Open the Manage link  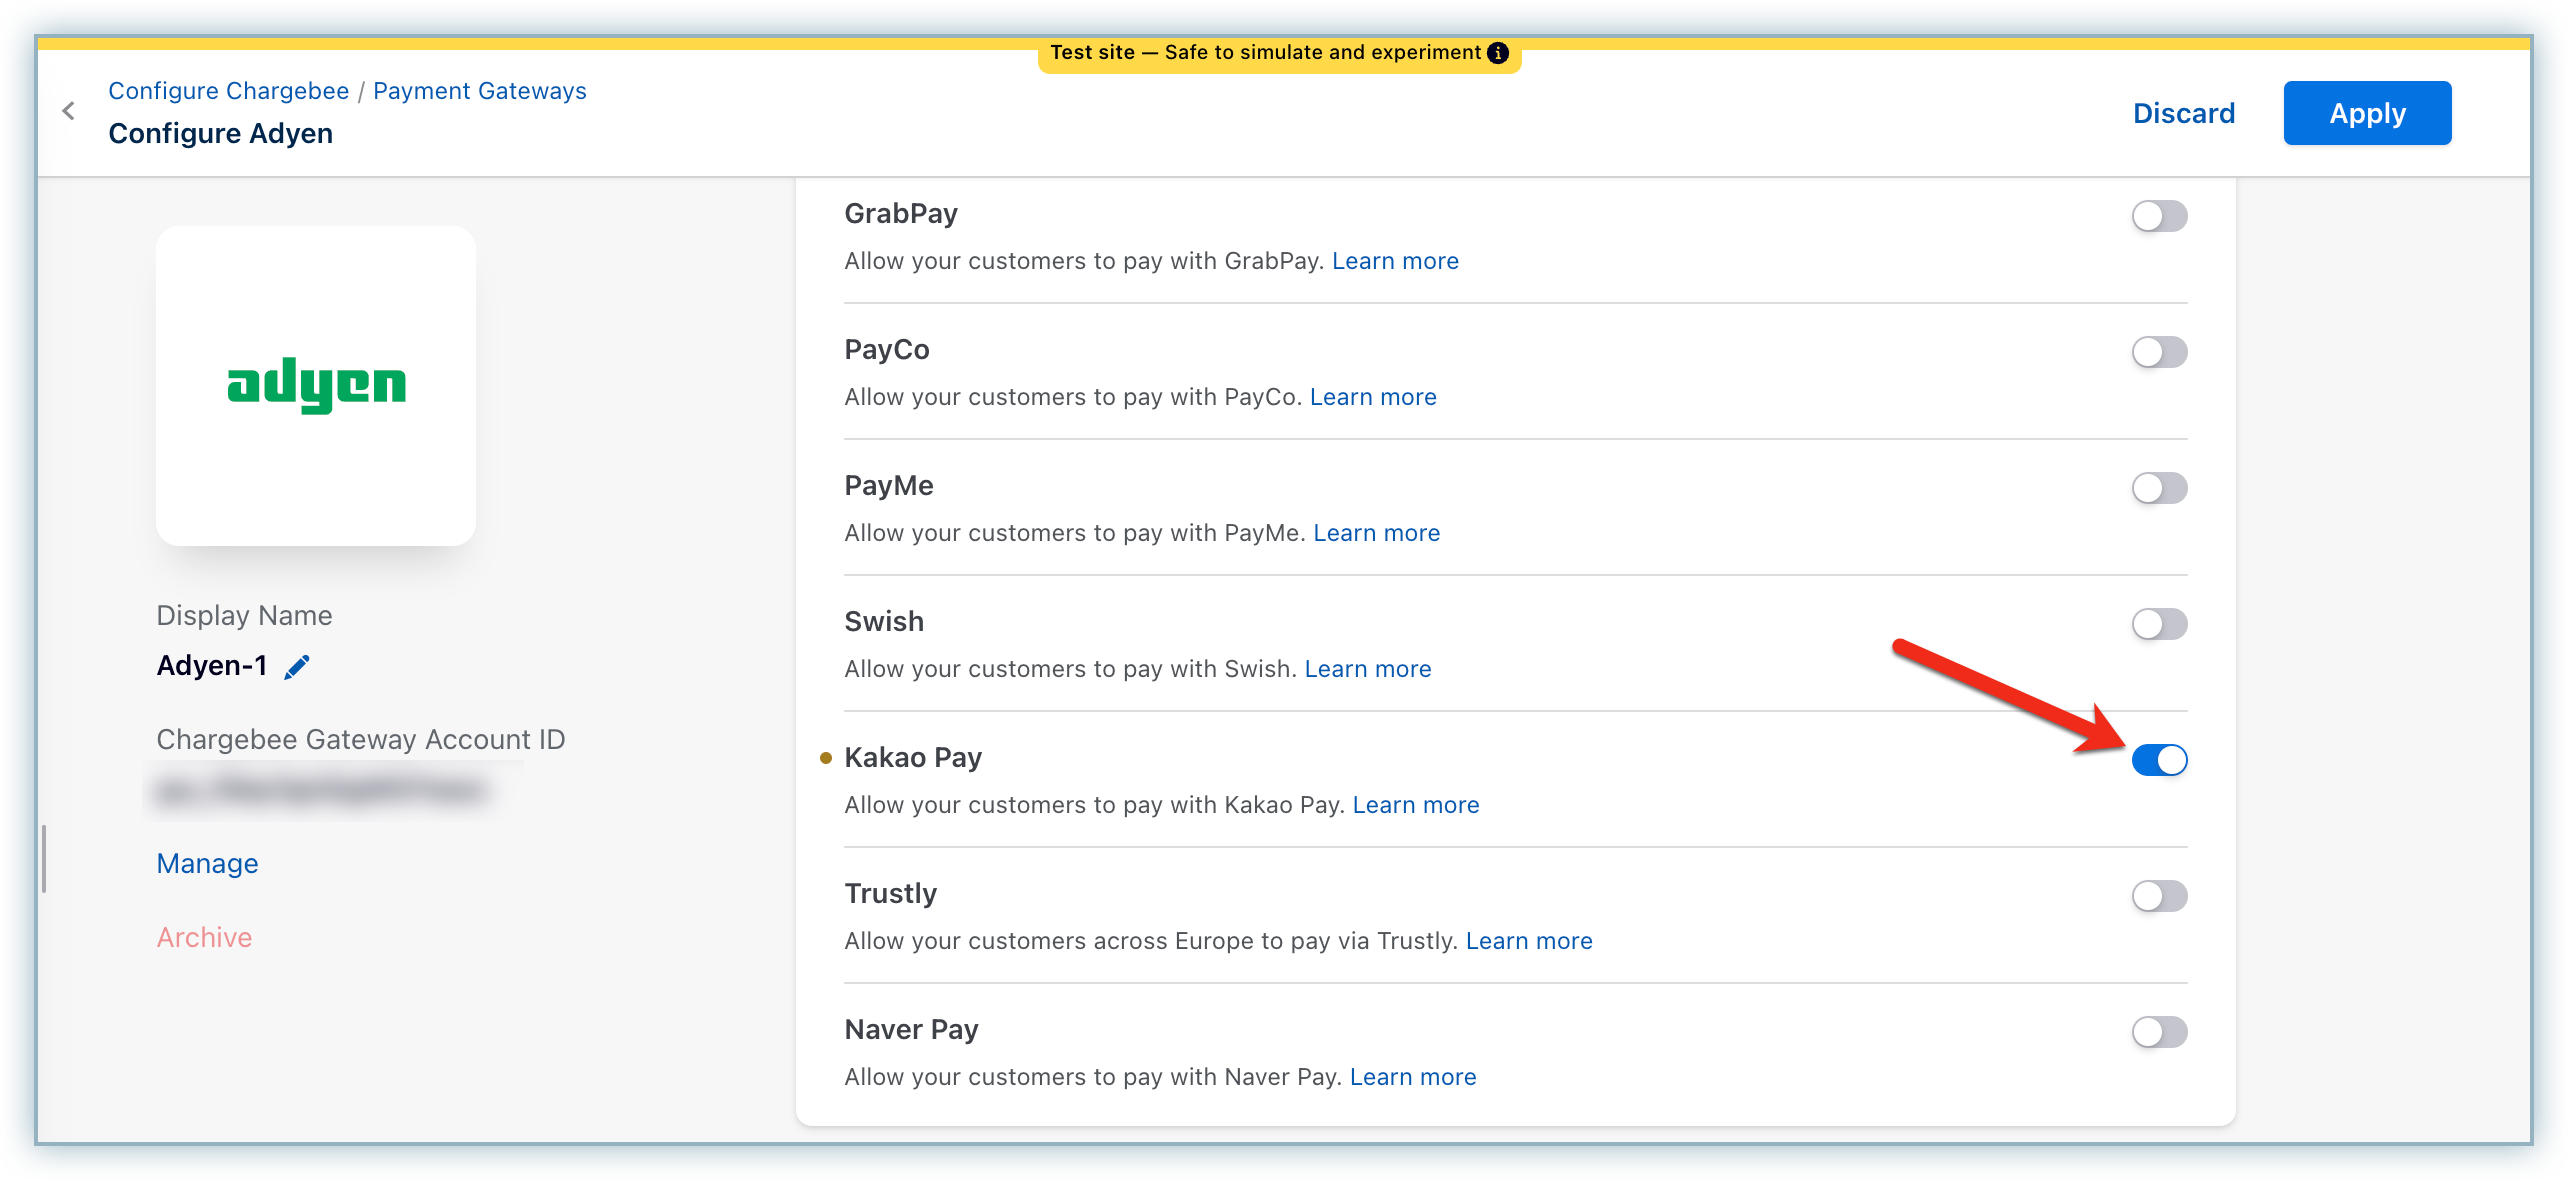pos(207,863)
